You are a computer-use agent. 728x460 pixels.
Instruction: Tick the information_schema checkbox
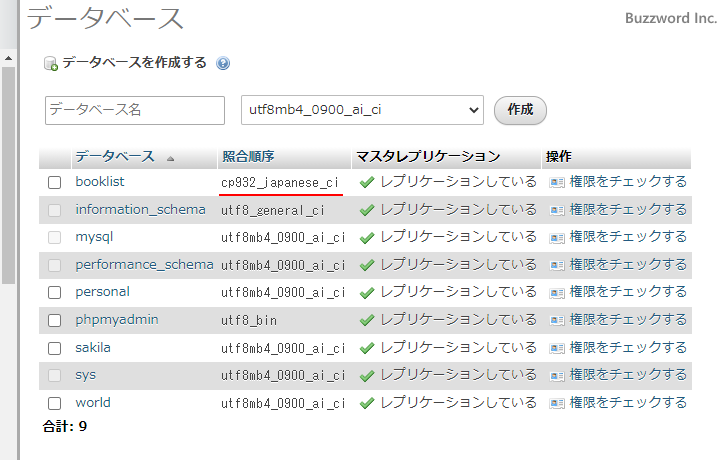(x=54, y=210)
